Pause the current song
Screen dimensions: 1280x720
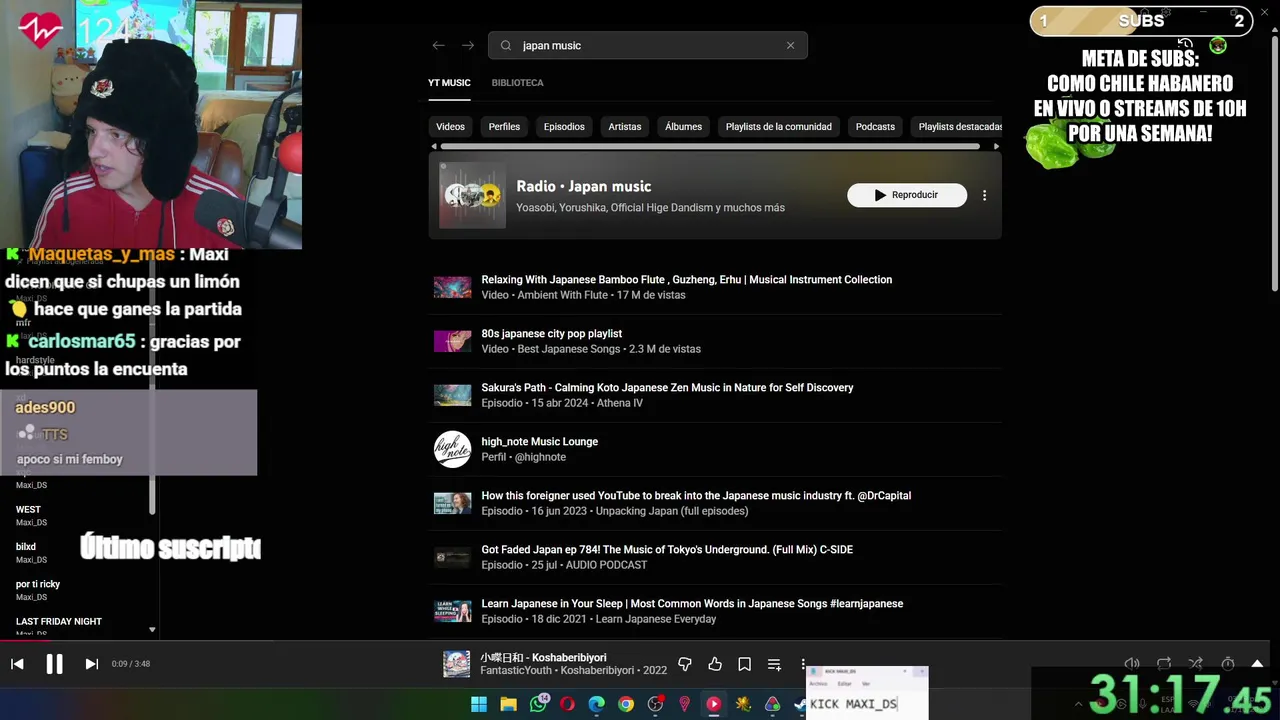coord(54,664)
